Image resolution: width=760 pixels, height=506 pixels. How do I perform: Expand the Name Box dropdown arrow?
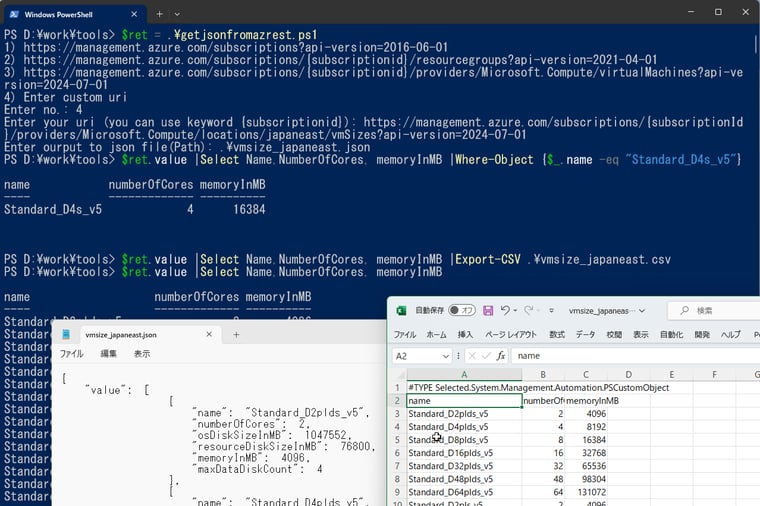(445, 357)
